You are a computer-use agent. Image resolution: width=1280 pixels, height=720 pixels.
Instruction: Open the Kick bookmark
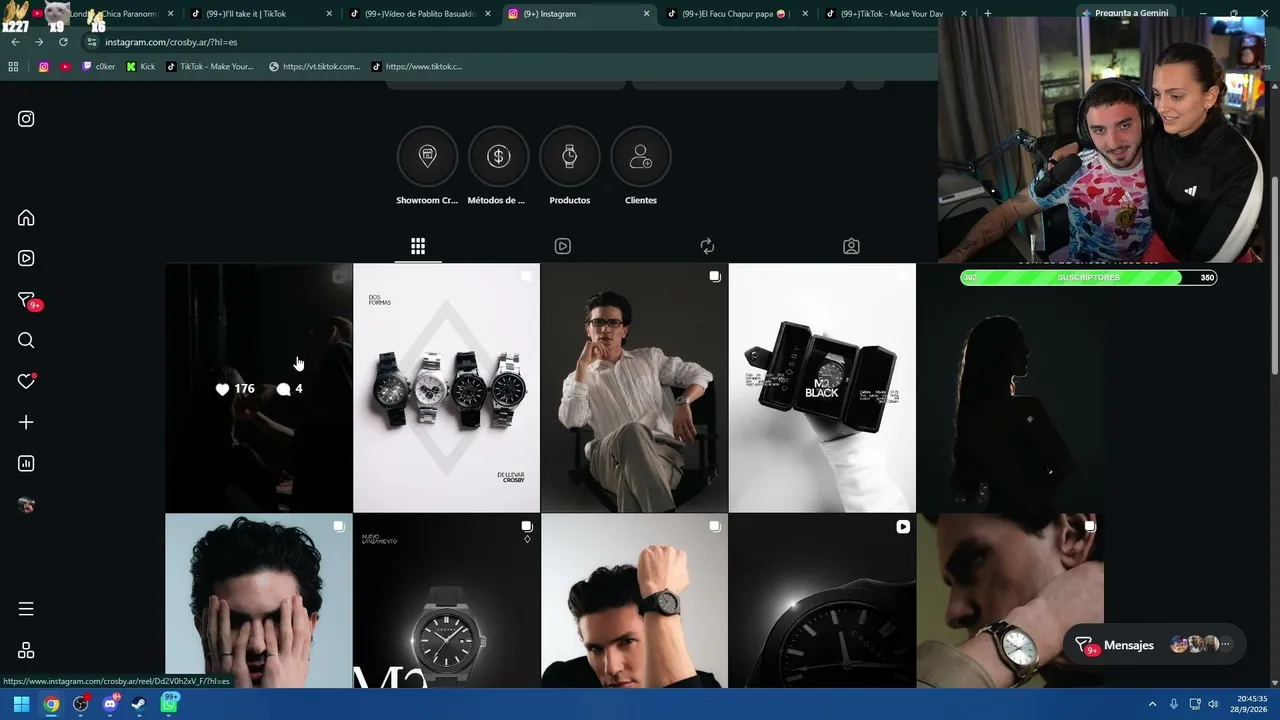click(x=141, y=67)
